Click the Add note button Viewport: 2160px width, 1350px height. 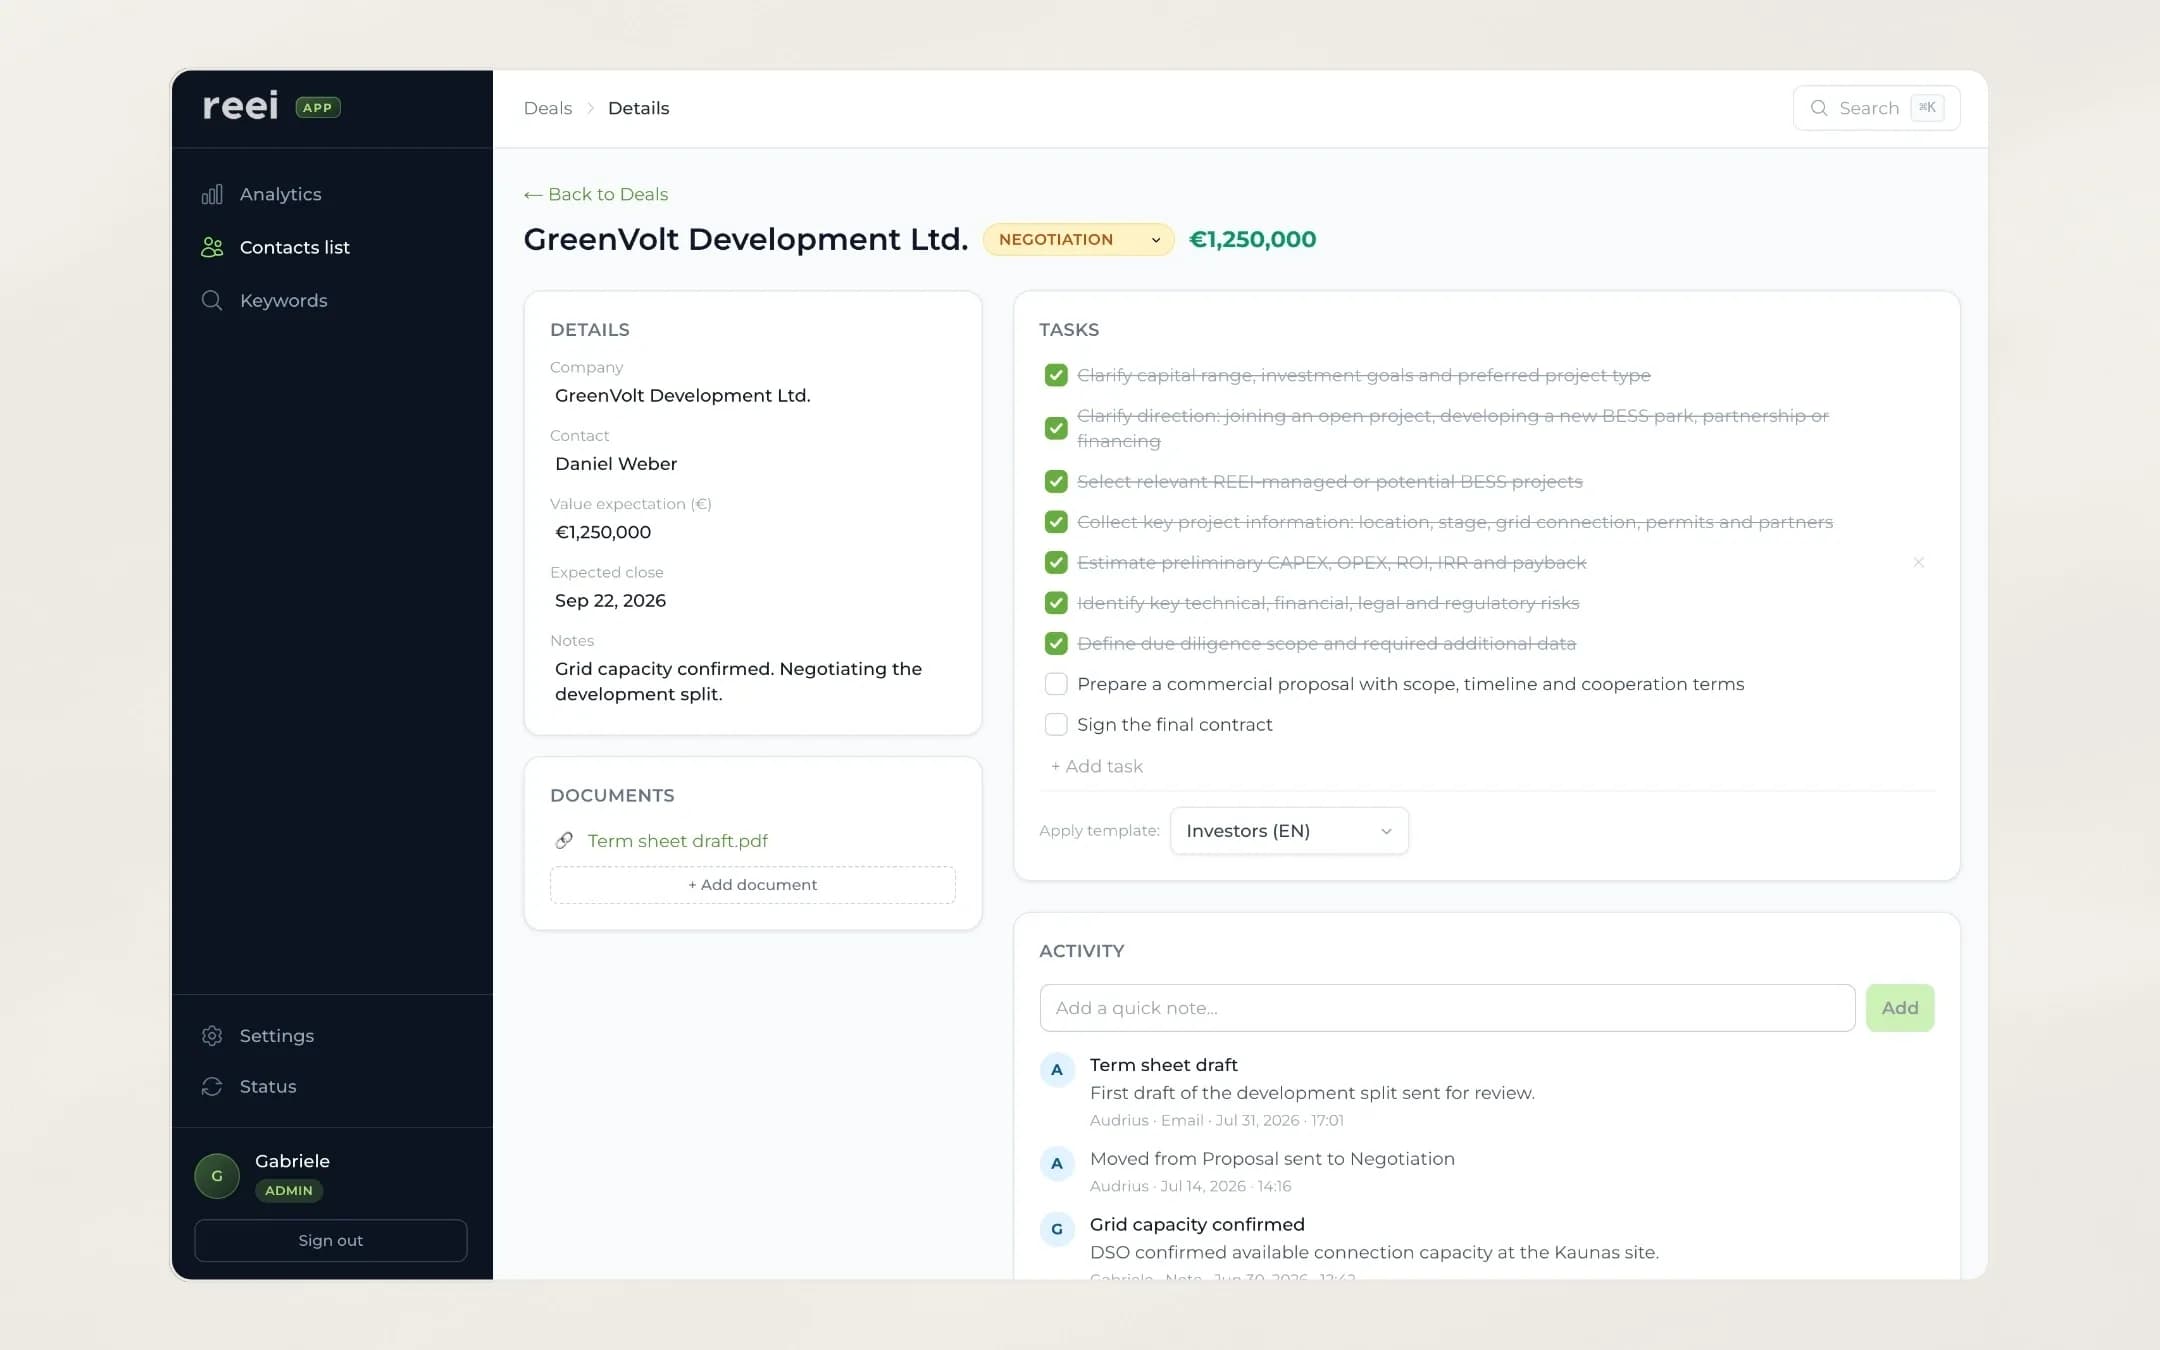tap(1899, 1008)
